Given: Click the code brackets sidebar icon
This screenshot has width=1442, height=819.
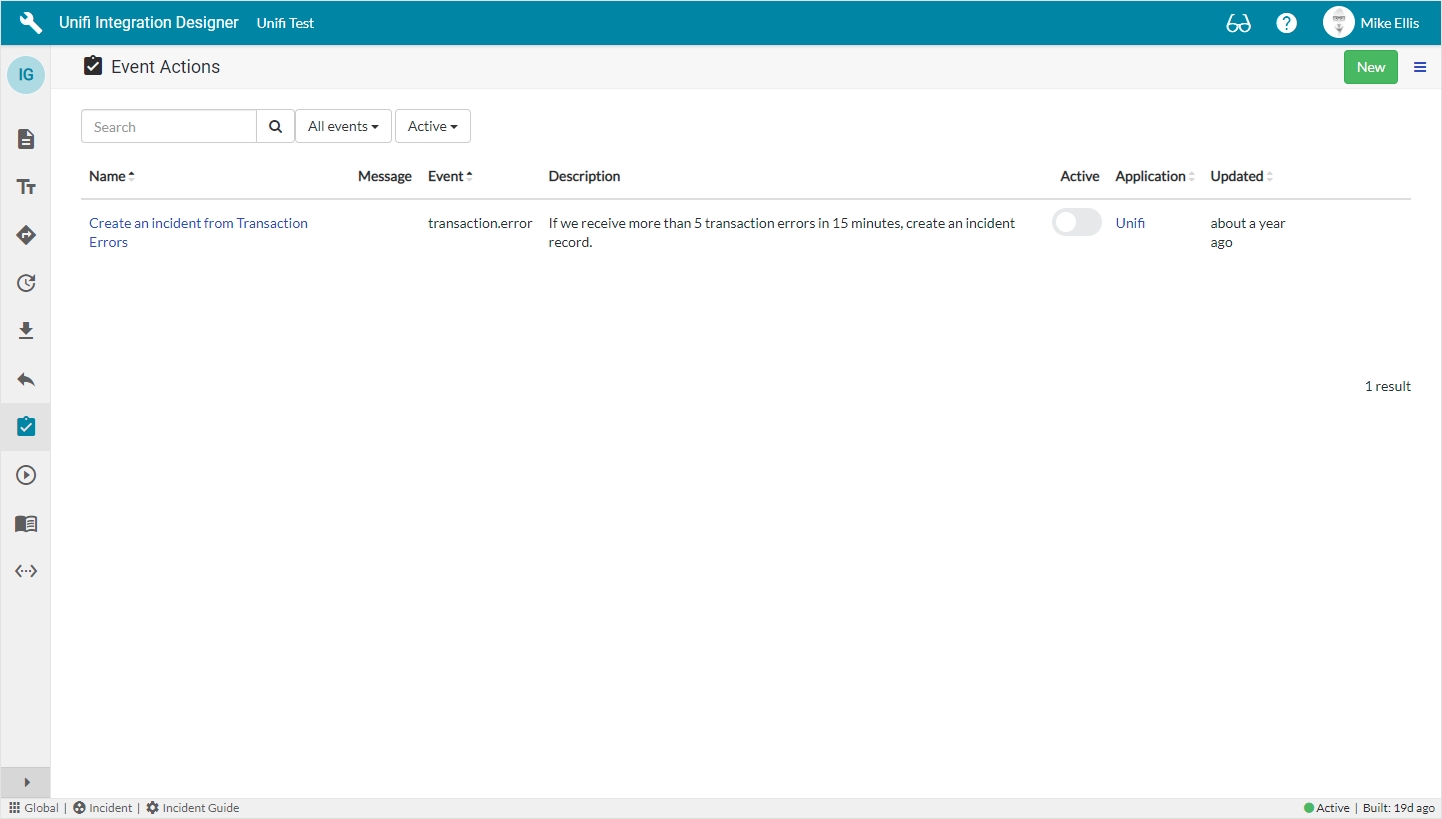Looking at the screenshot, I should tap(26, 571).
